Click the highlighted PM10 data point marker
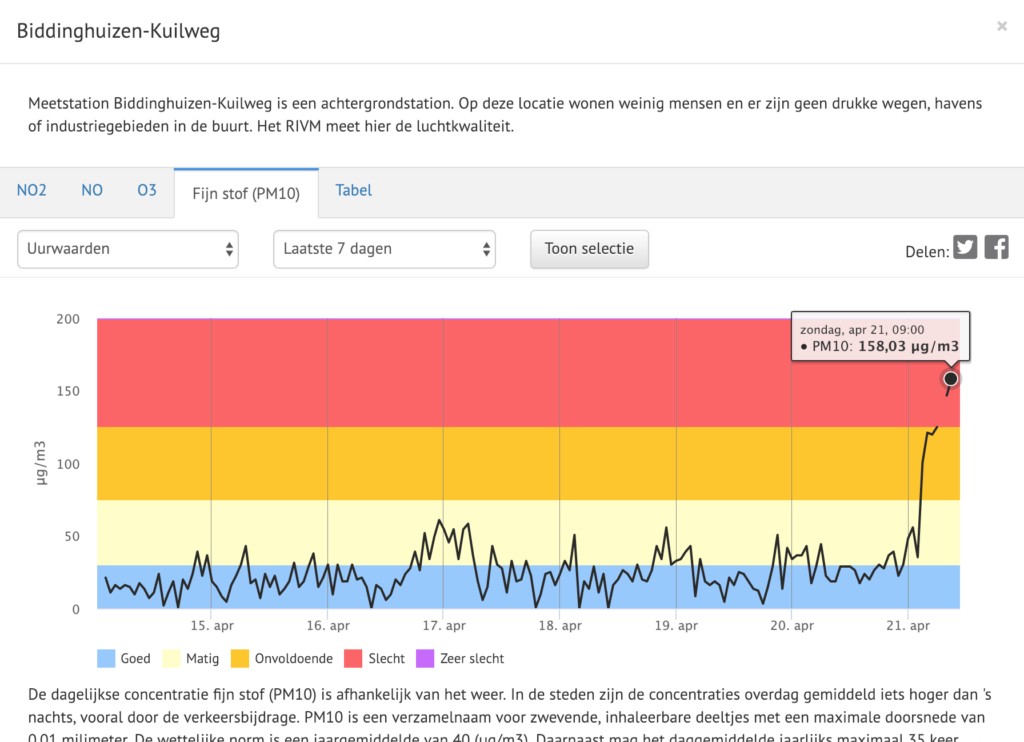 tap(950, 378)
